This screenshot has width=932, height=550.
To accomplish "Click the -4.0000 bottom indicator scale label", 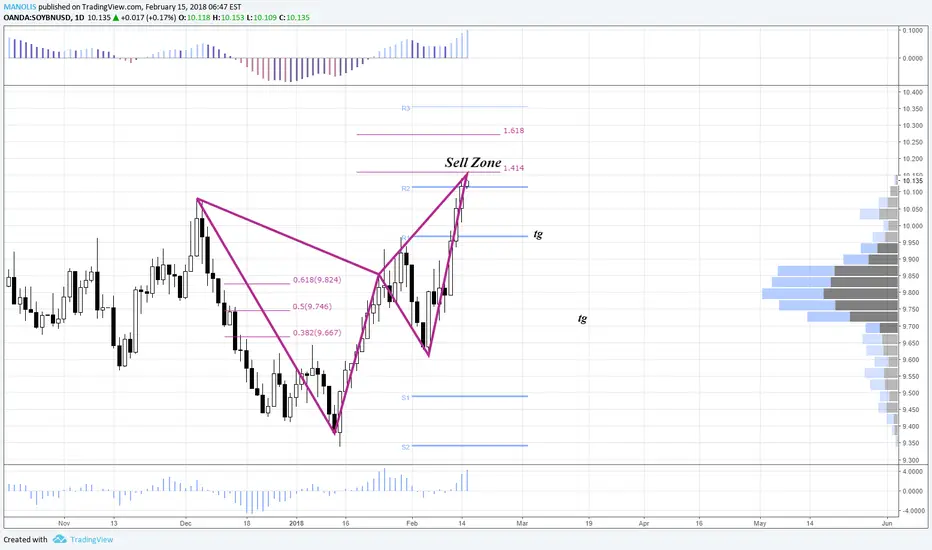I will click(912, 511).
